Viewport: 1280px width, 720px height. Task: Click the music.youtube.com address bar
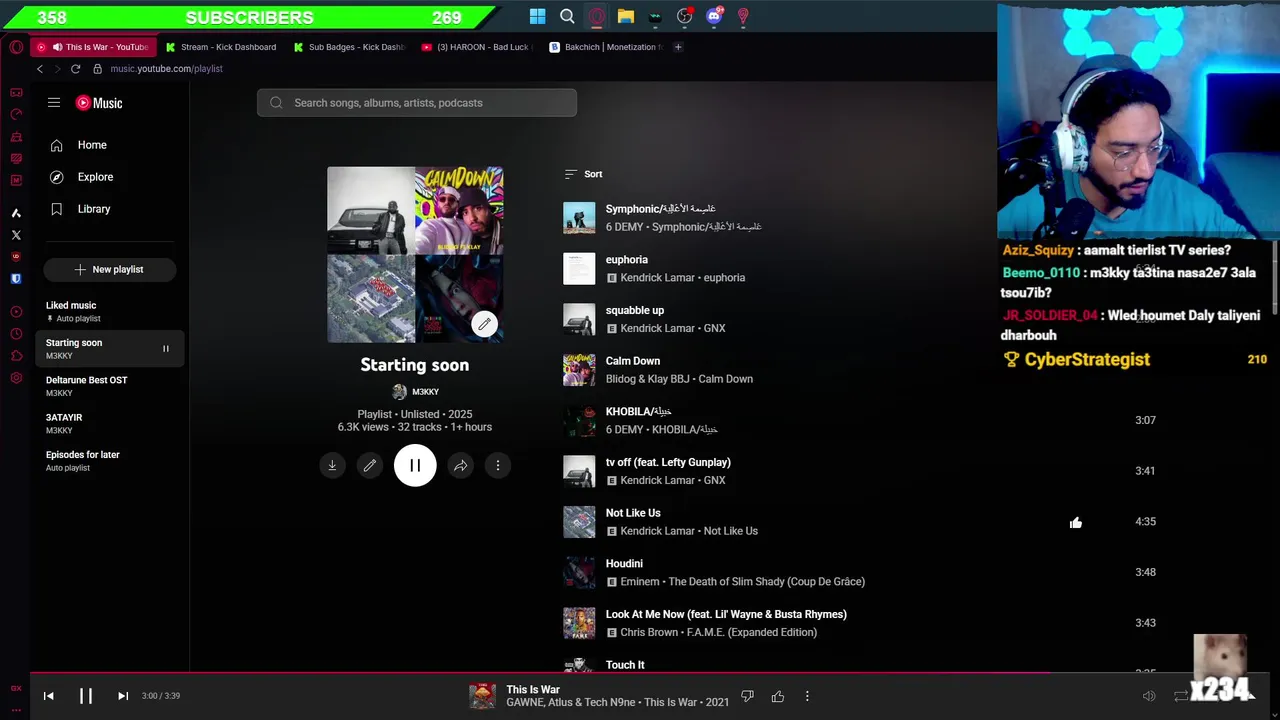coord(166,69)
